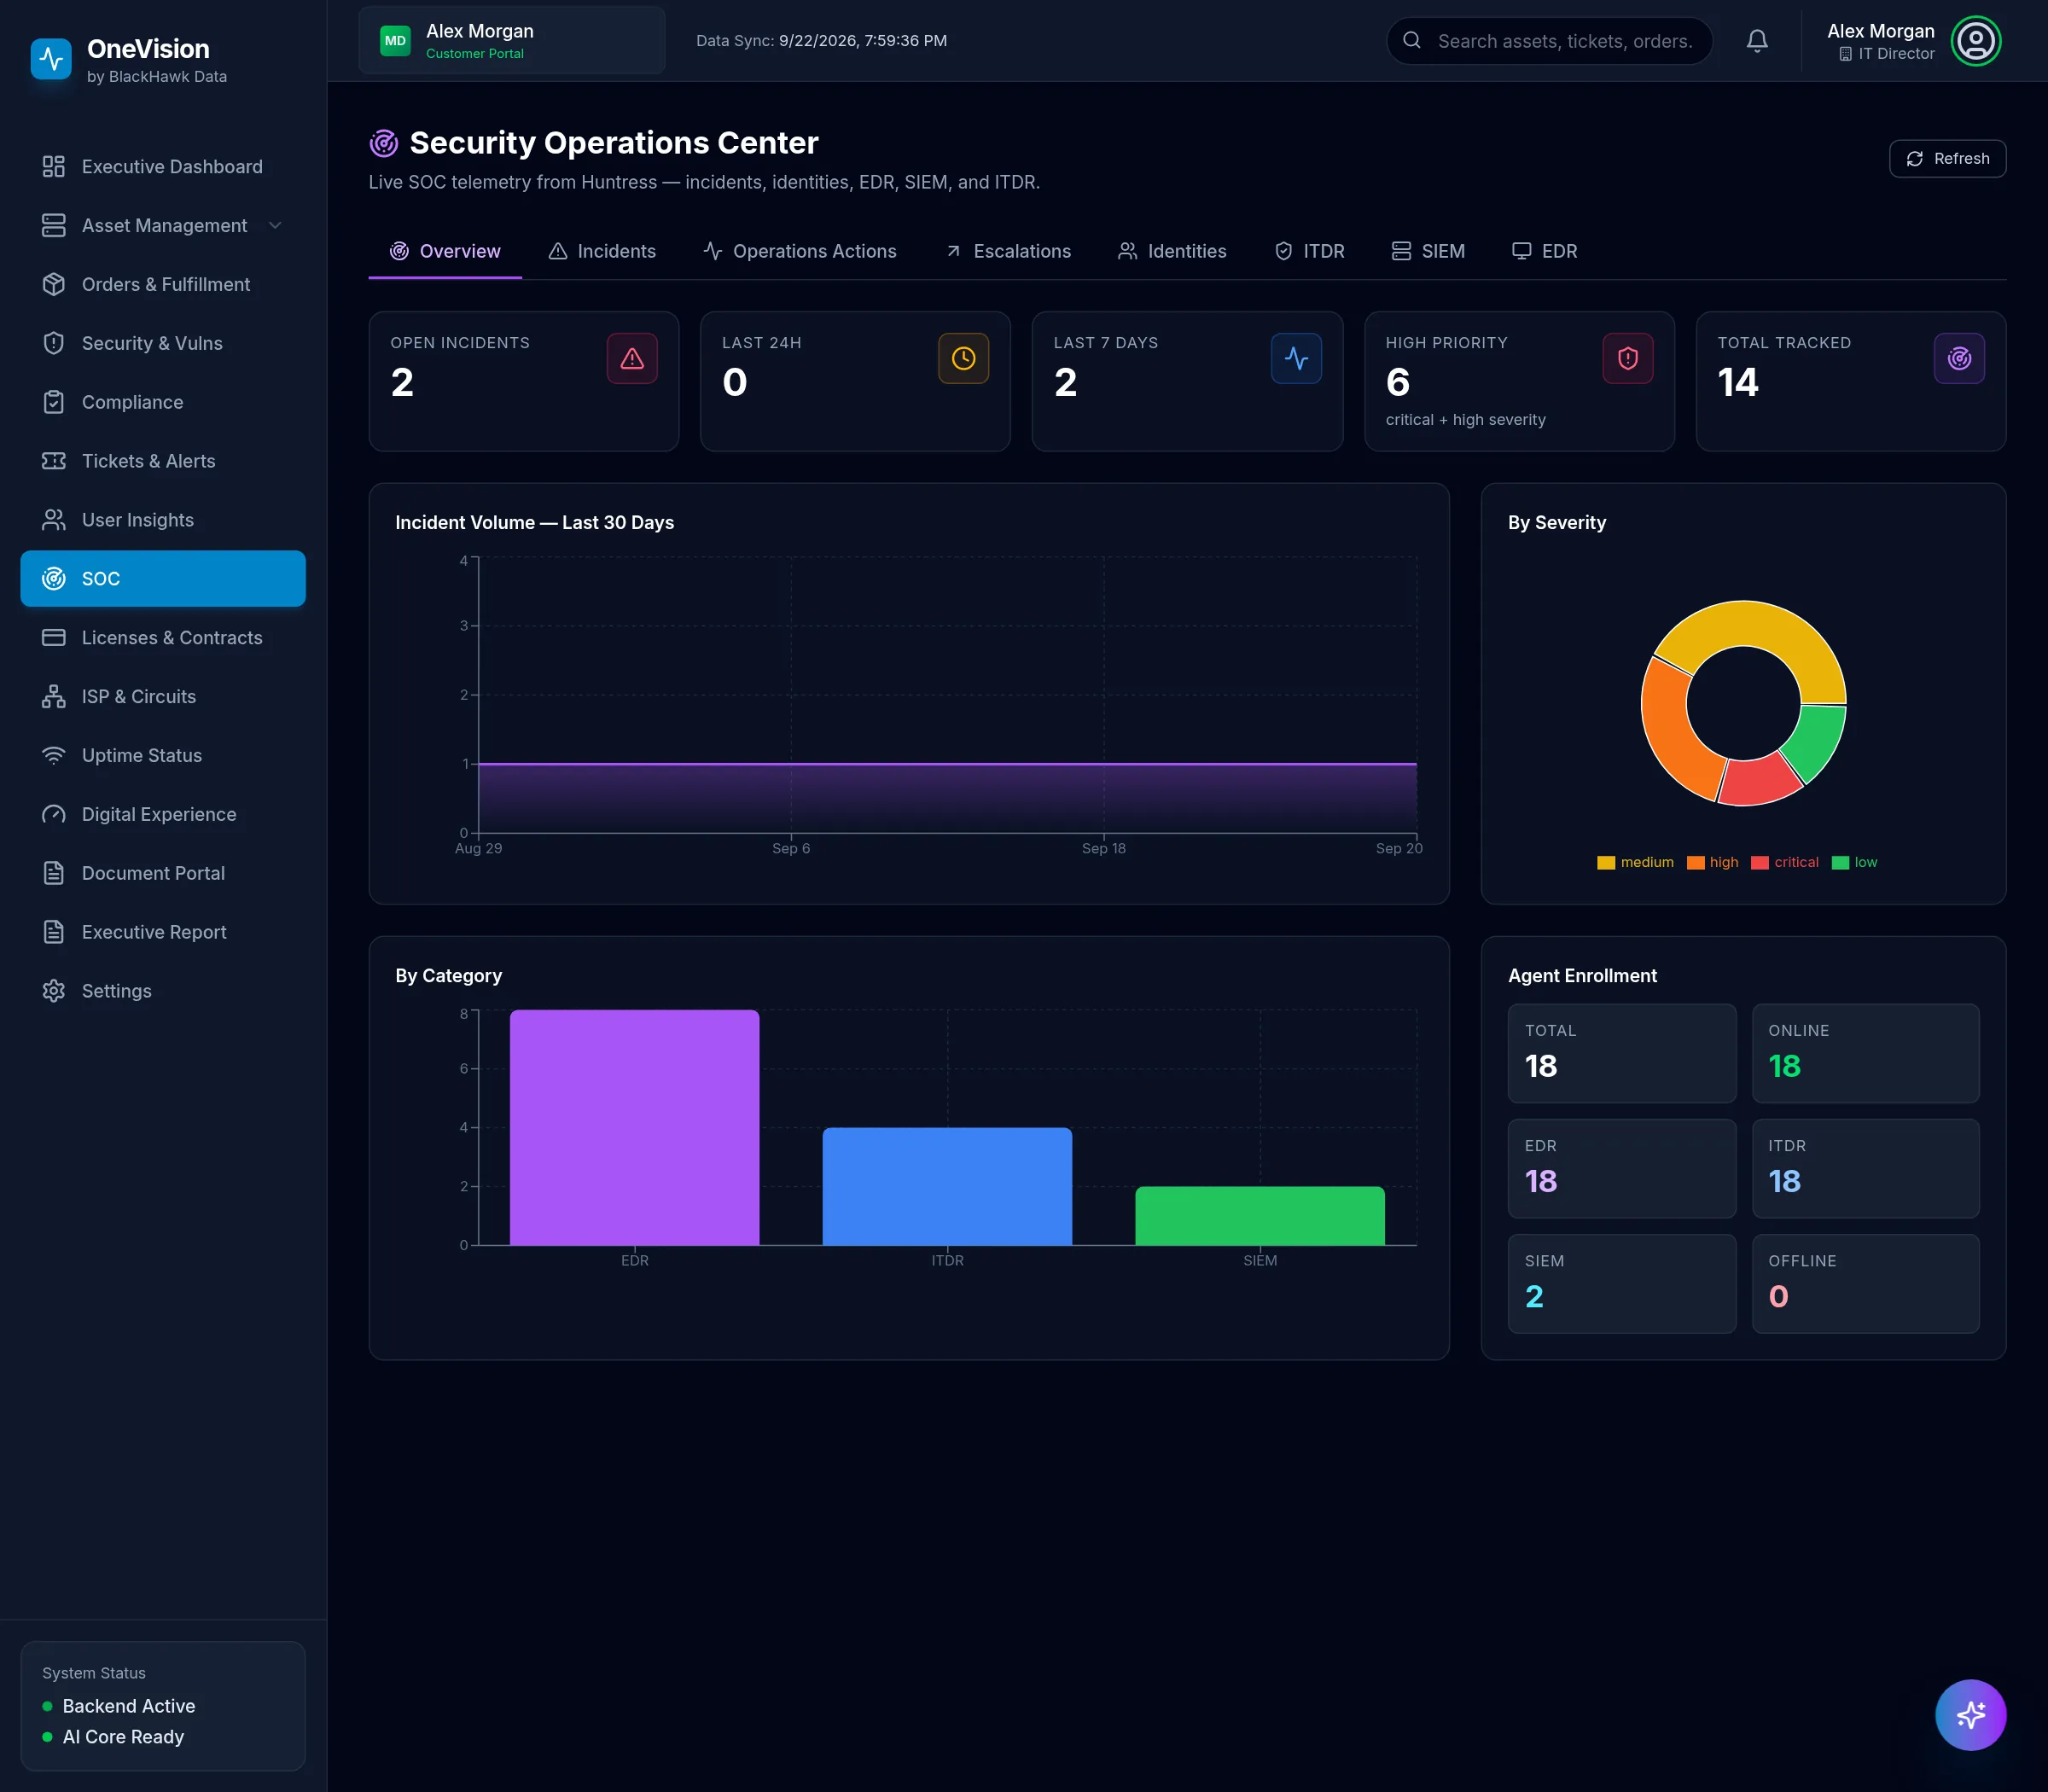The height and width of the screenshot is (1792, 2048).
Task: Click the high severity legend swatch
Action: click(1695, 863)
